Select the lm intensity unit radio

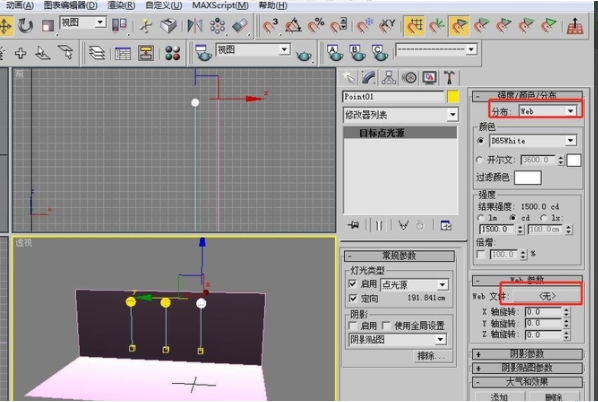click(481, 218)
